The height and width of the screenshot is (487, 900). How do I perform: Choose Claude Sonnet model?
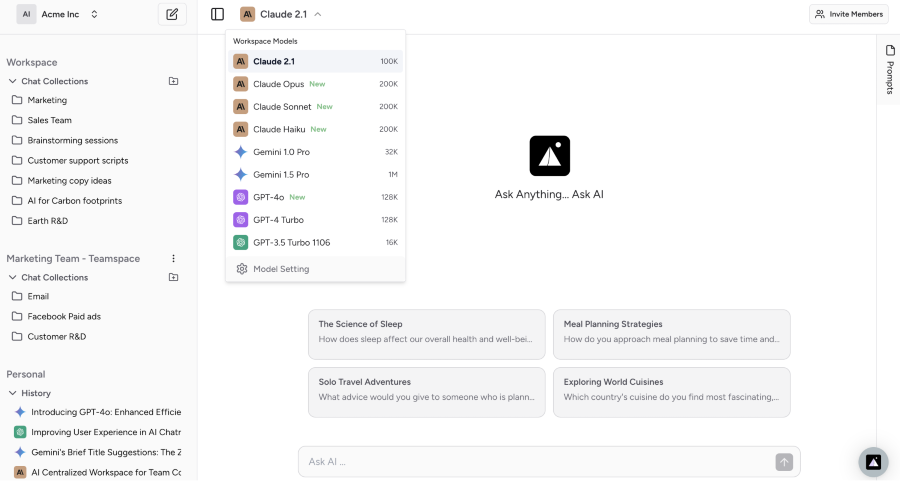[x=315, y=107]
